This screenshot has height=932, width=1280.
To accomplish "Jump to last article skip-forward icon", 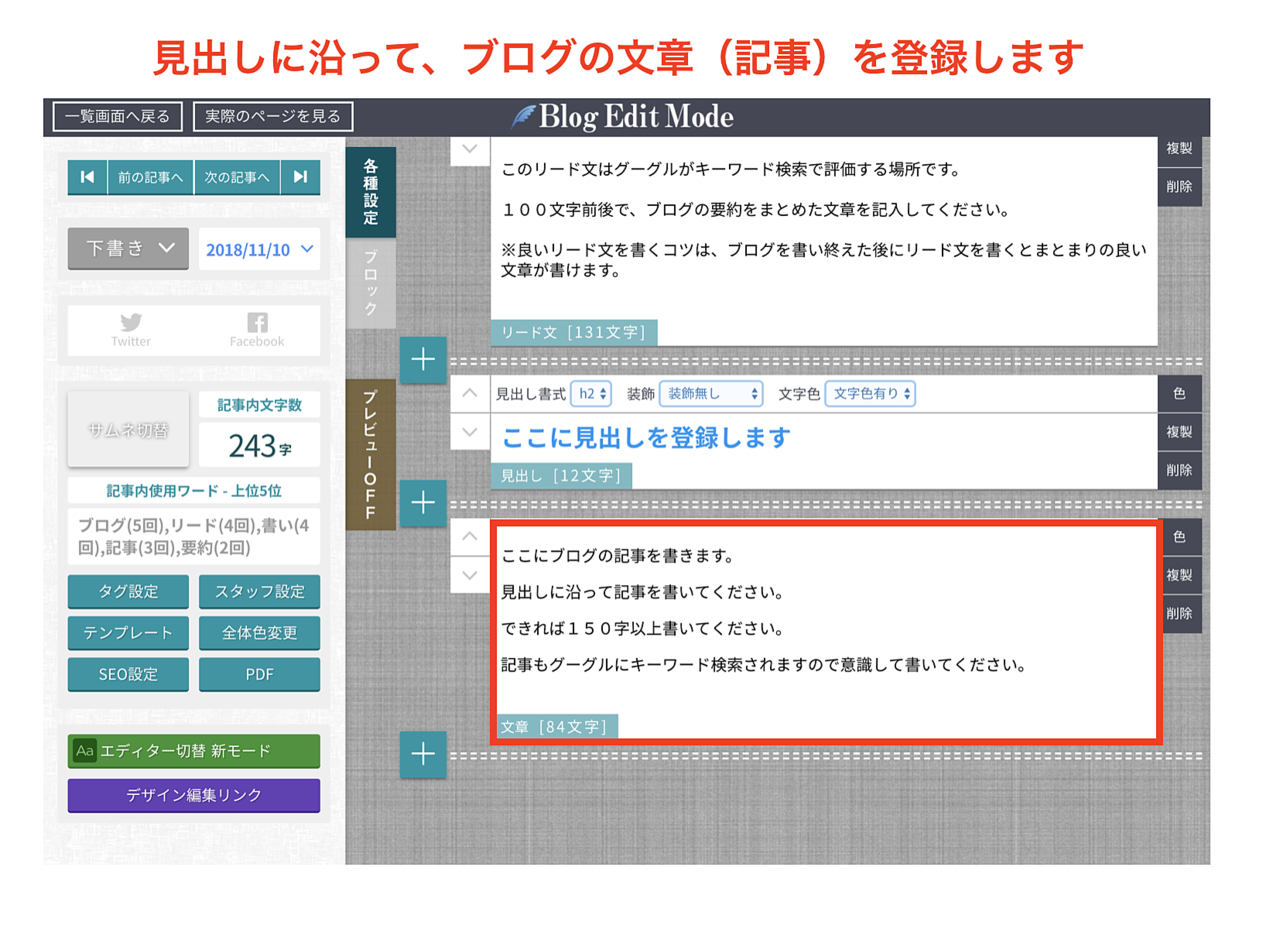I will pos(300,177).
